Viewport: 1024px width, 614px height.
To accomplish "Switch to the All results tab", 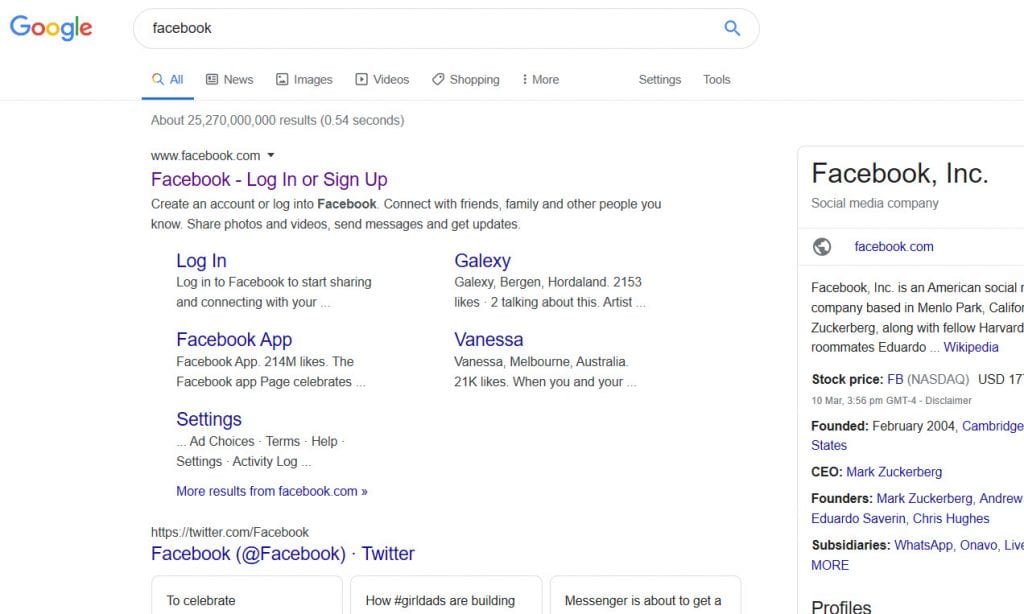I will (x=167, y=79).
